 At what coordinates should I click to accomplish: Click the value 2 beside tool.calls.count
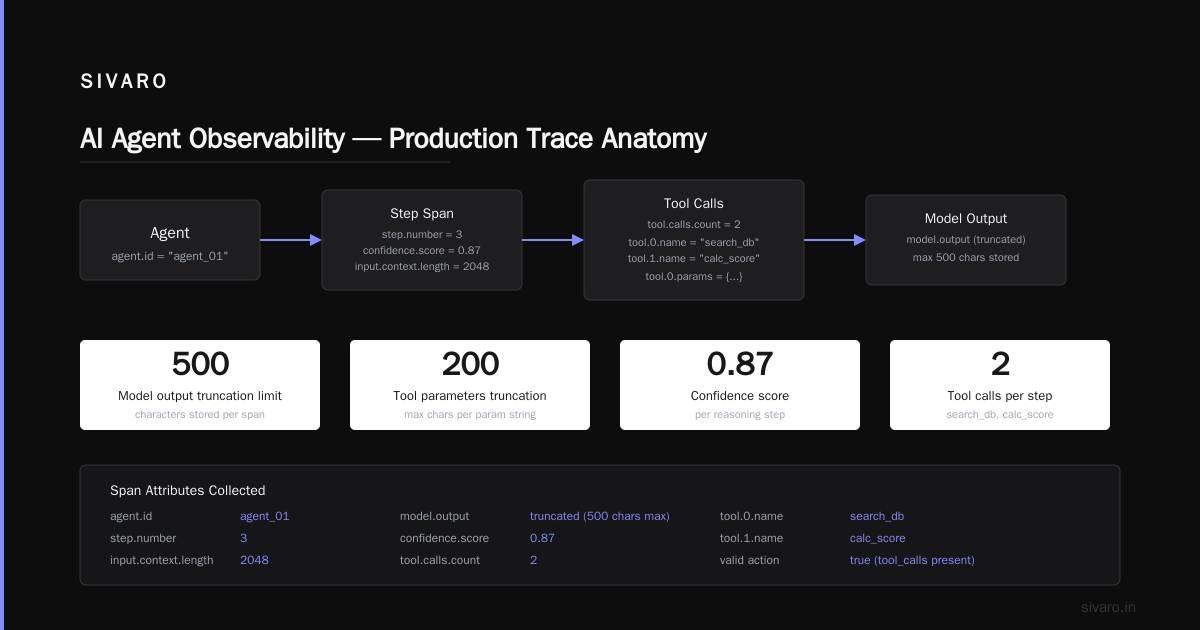[534, 560]
